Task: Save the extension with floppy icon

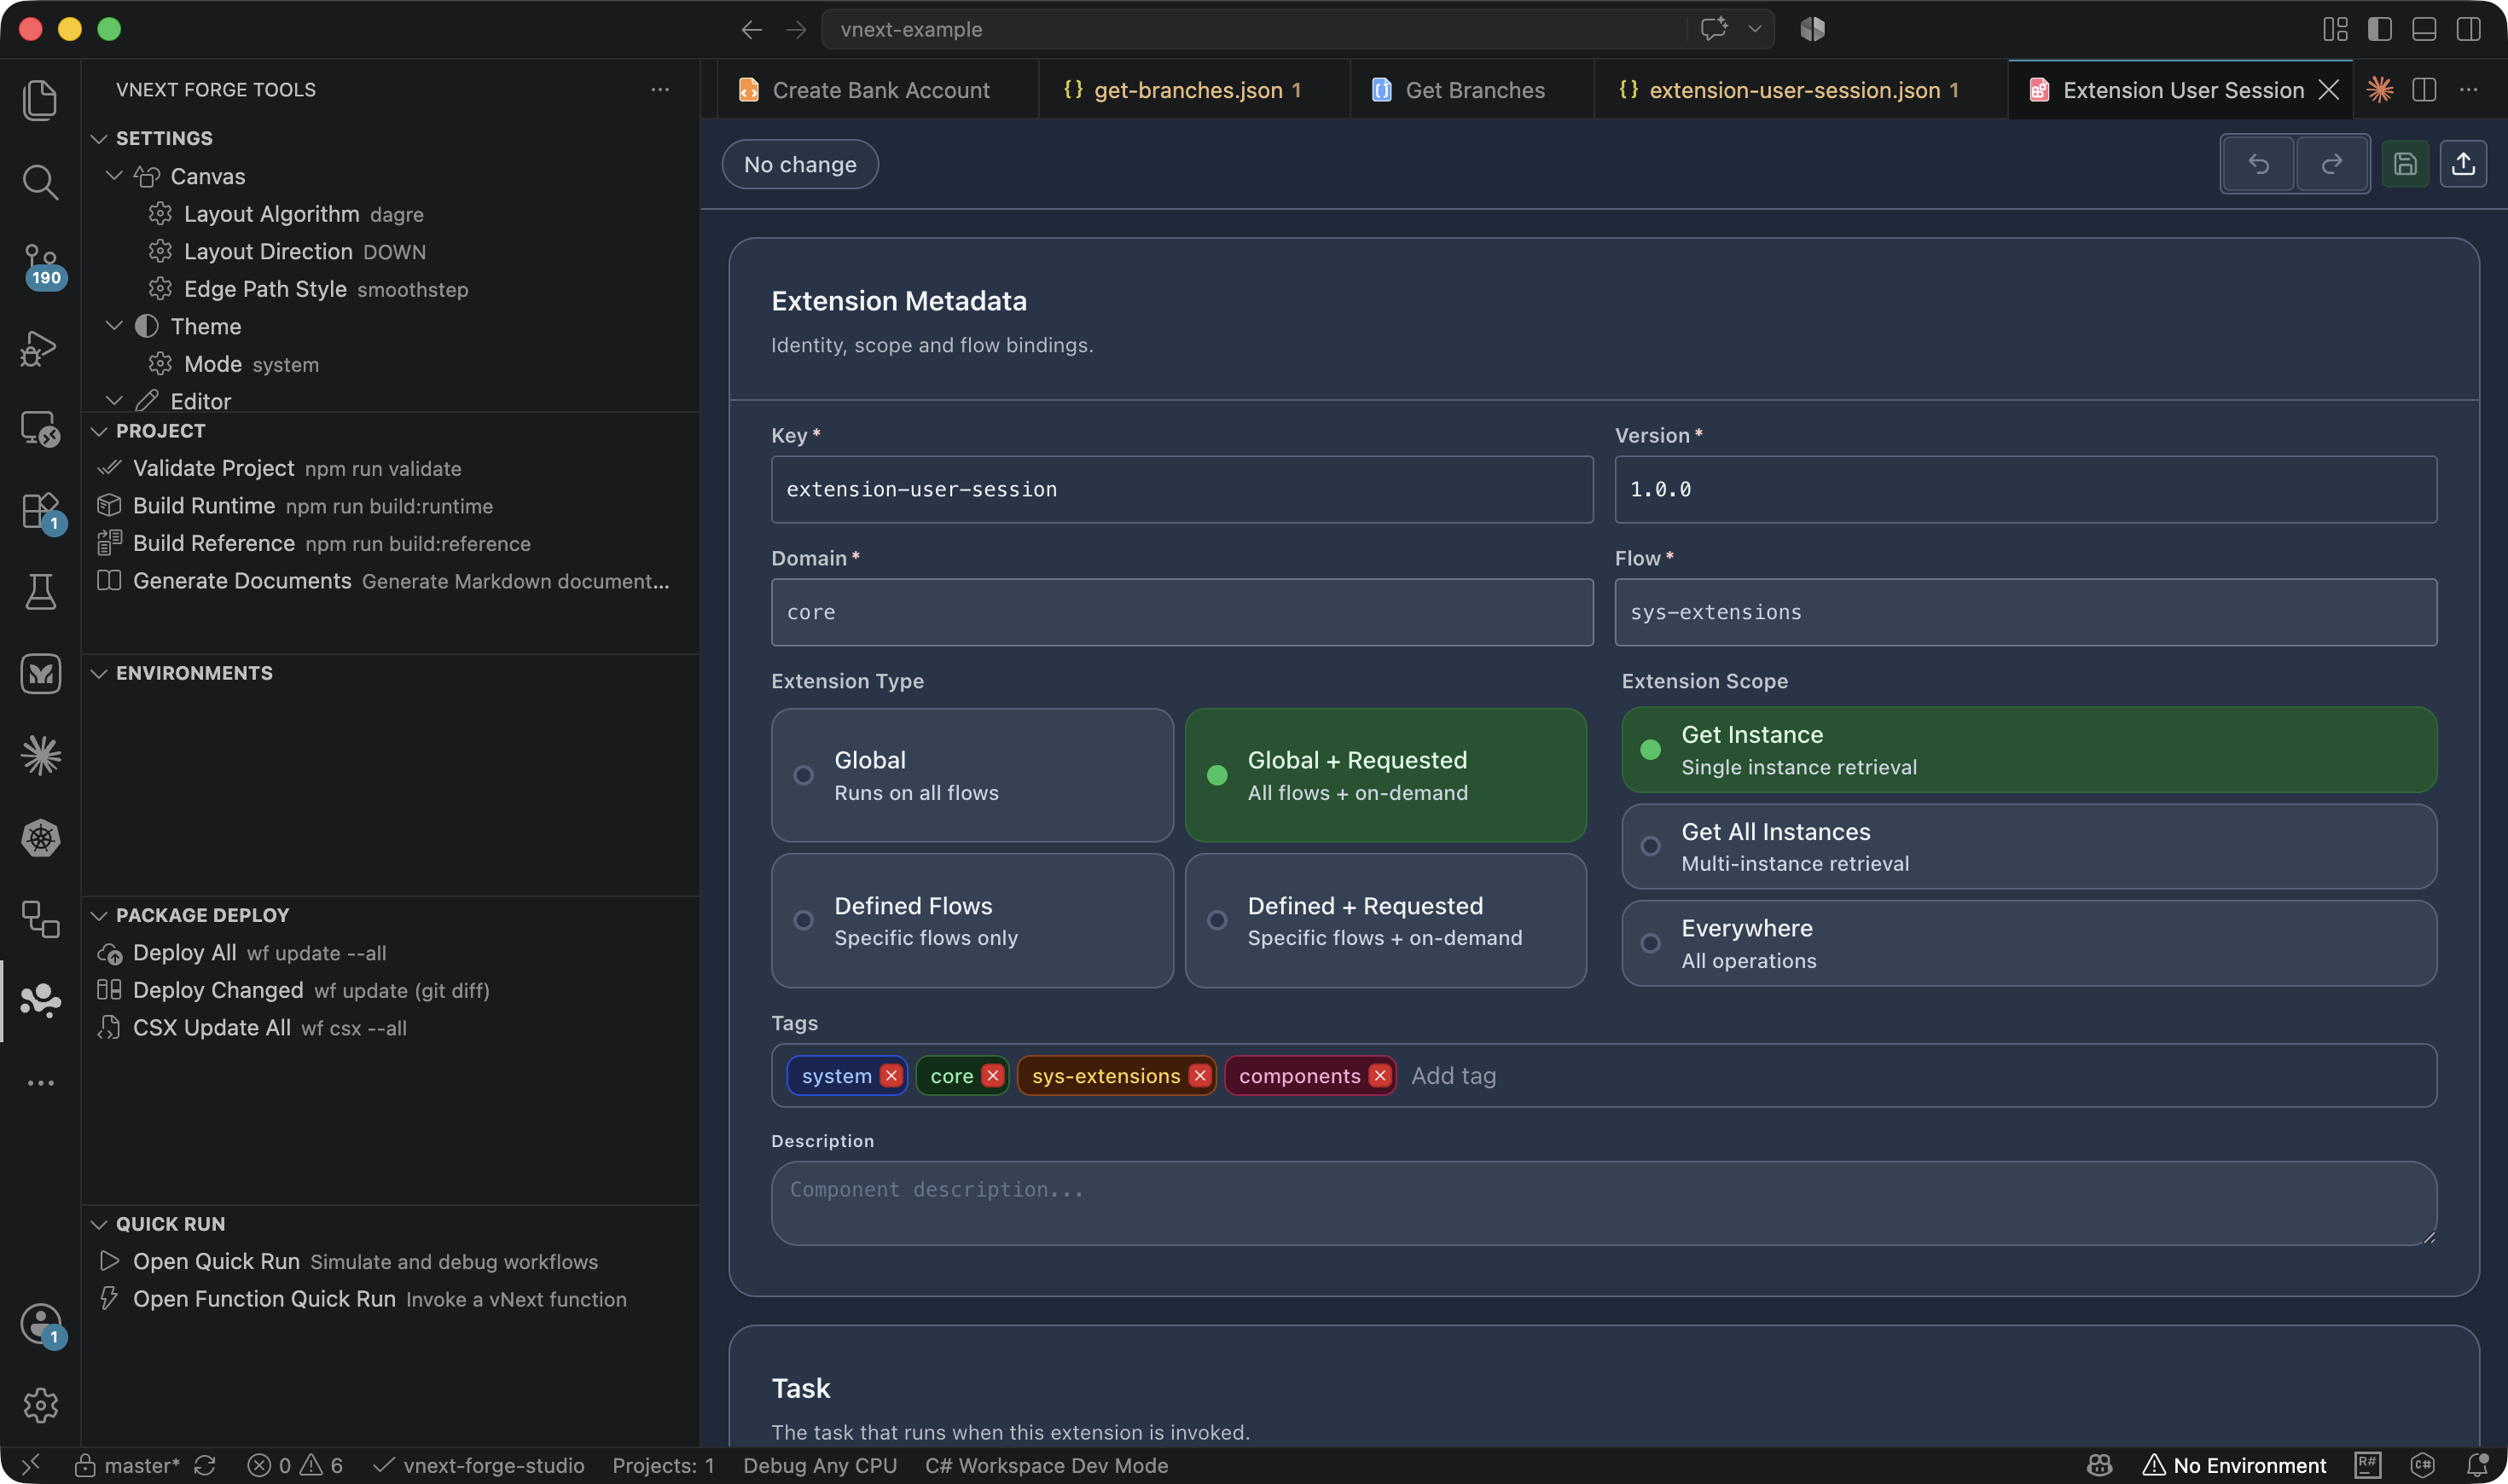Action: click(x=2405, y=164)
